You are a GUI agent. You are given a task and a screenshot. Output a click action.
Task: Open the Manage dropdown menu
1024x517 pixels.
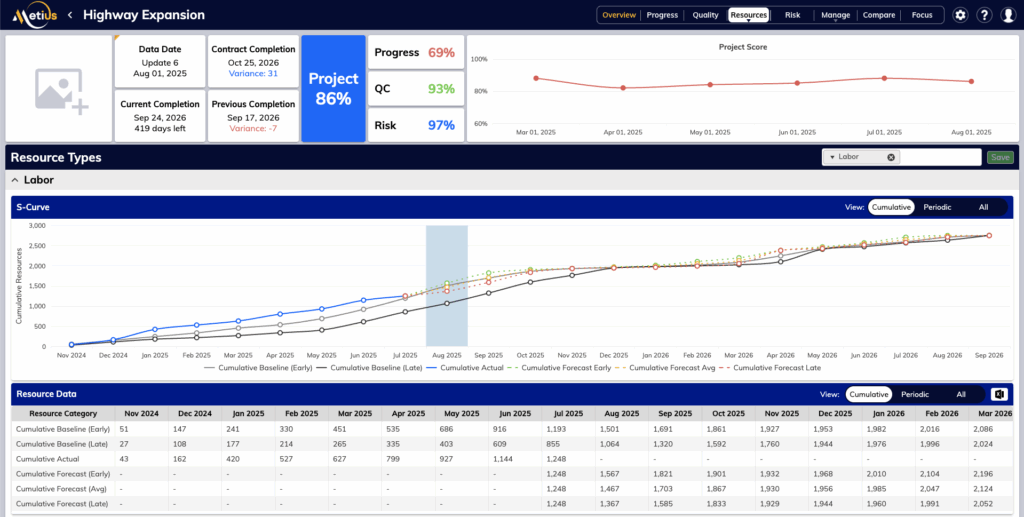tap(835, 15)
